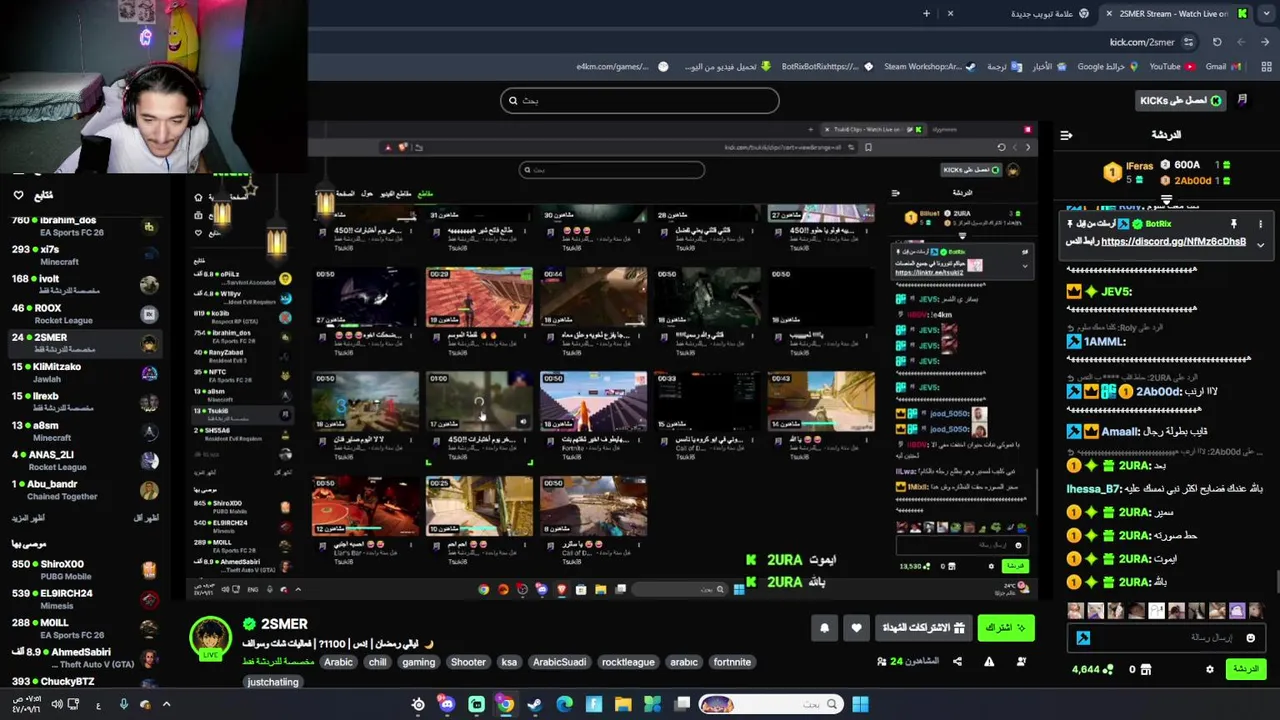Open the browser apps grid icon
Viewport: 1280px width, 720px height.
click(1265, 67)
